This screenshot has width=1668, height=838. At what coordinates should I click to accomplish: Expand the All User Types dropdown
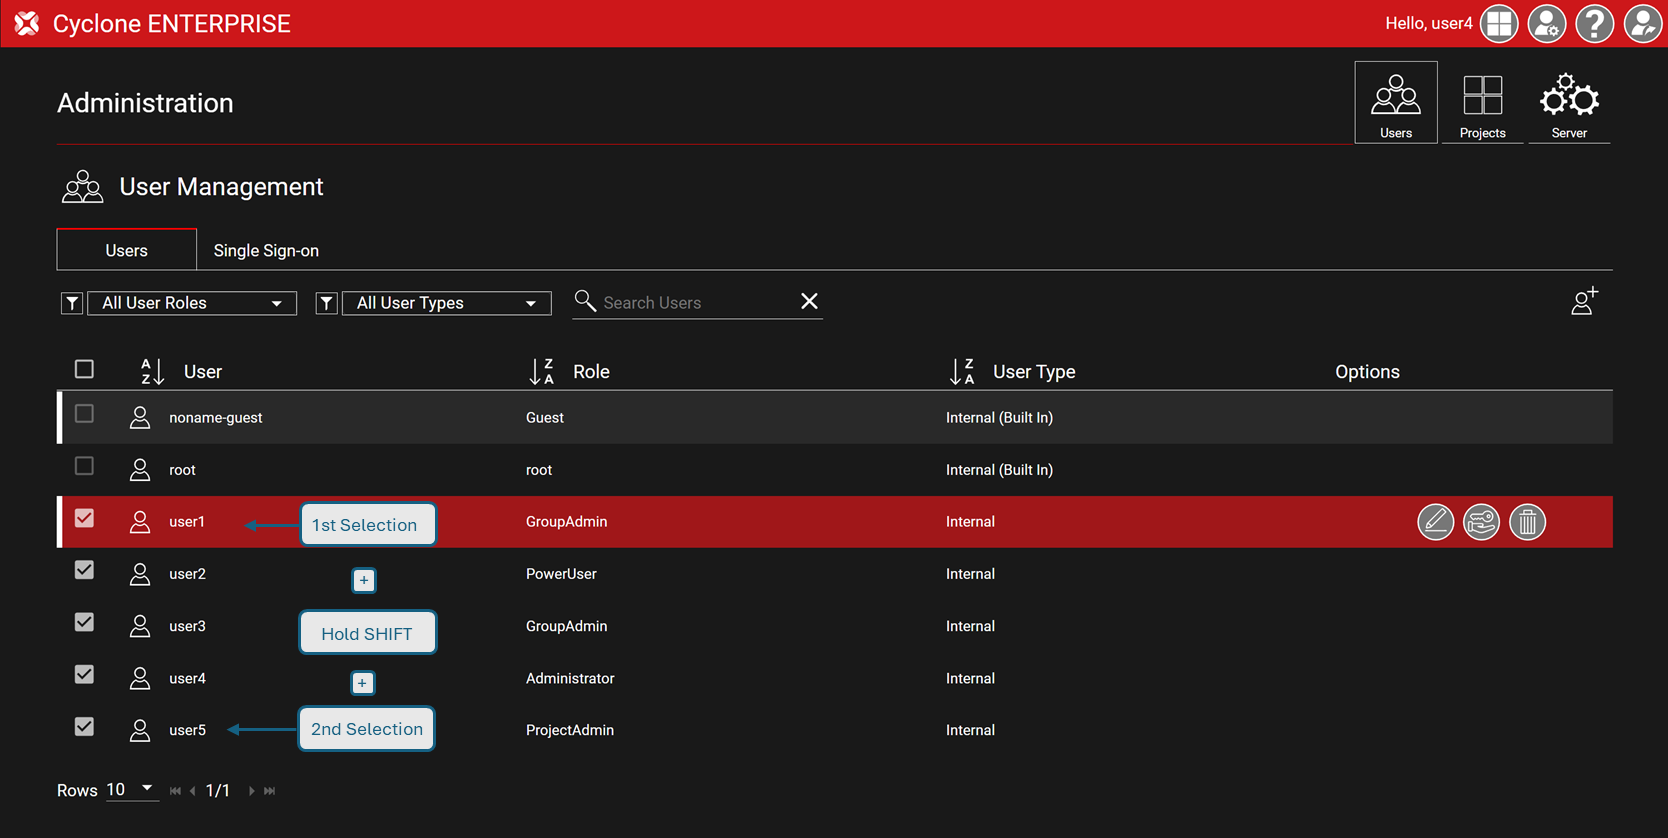446,303
